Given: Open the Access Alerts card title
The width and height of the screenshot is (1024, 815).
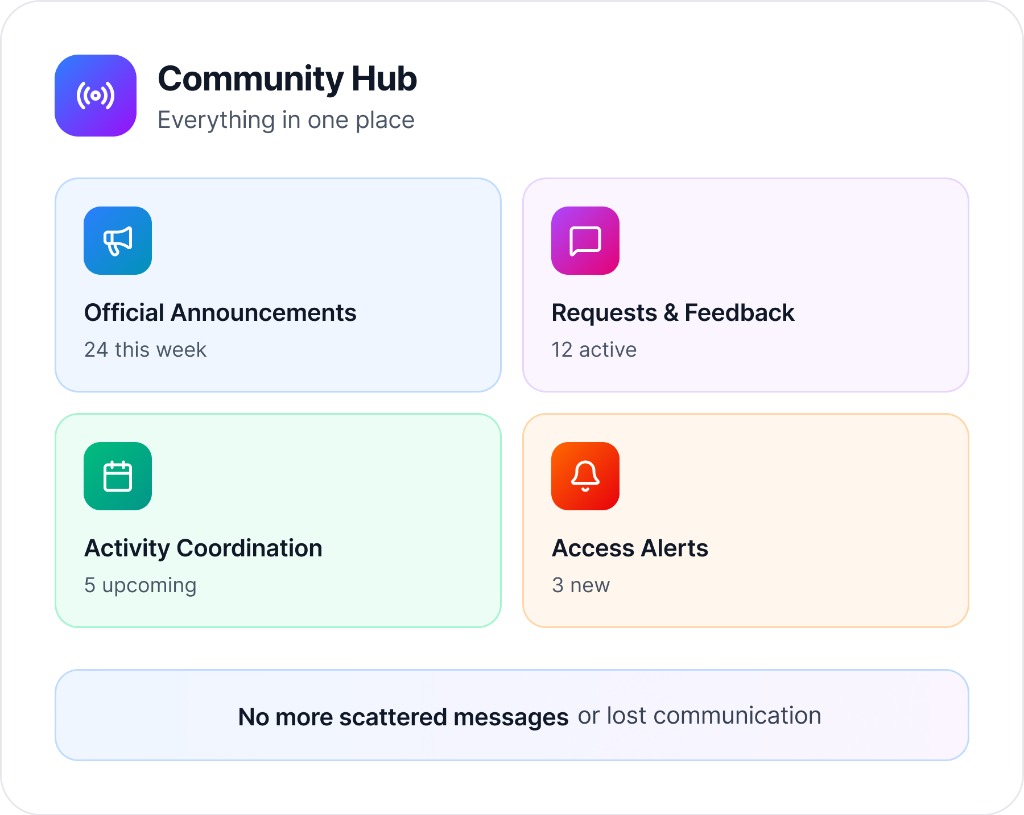Looking at the screenshot, I should click(630, 548).
